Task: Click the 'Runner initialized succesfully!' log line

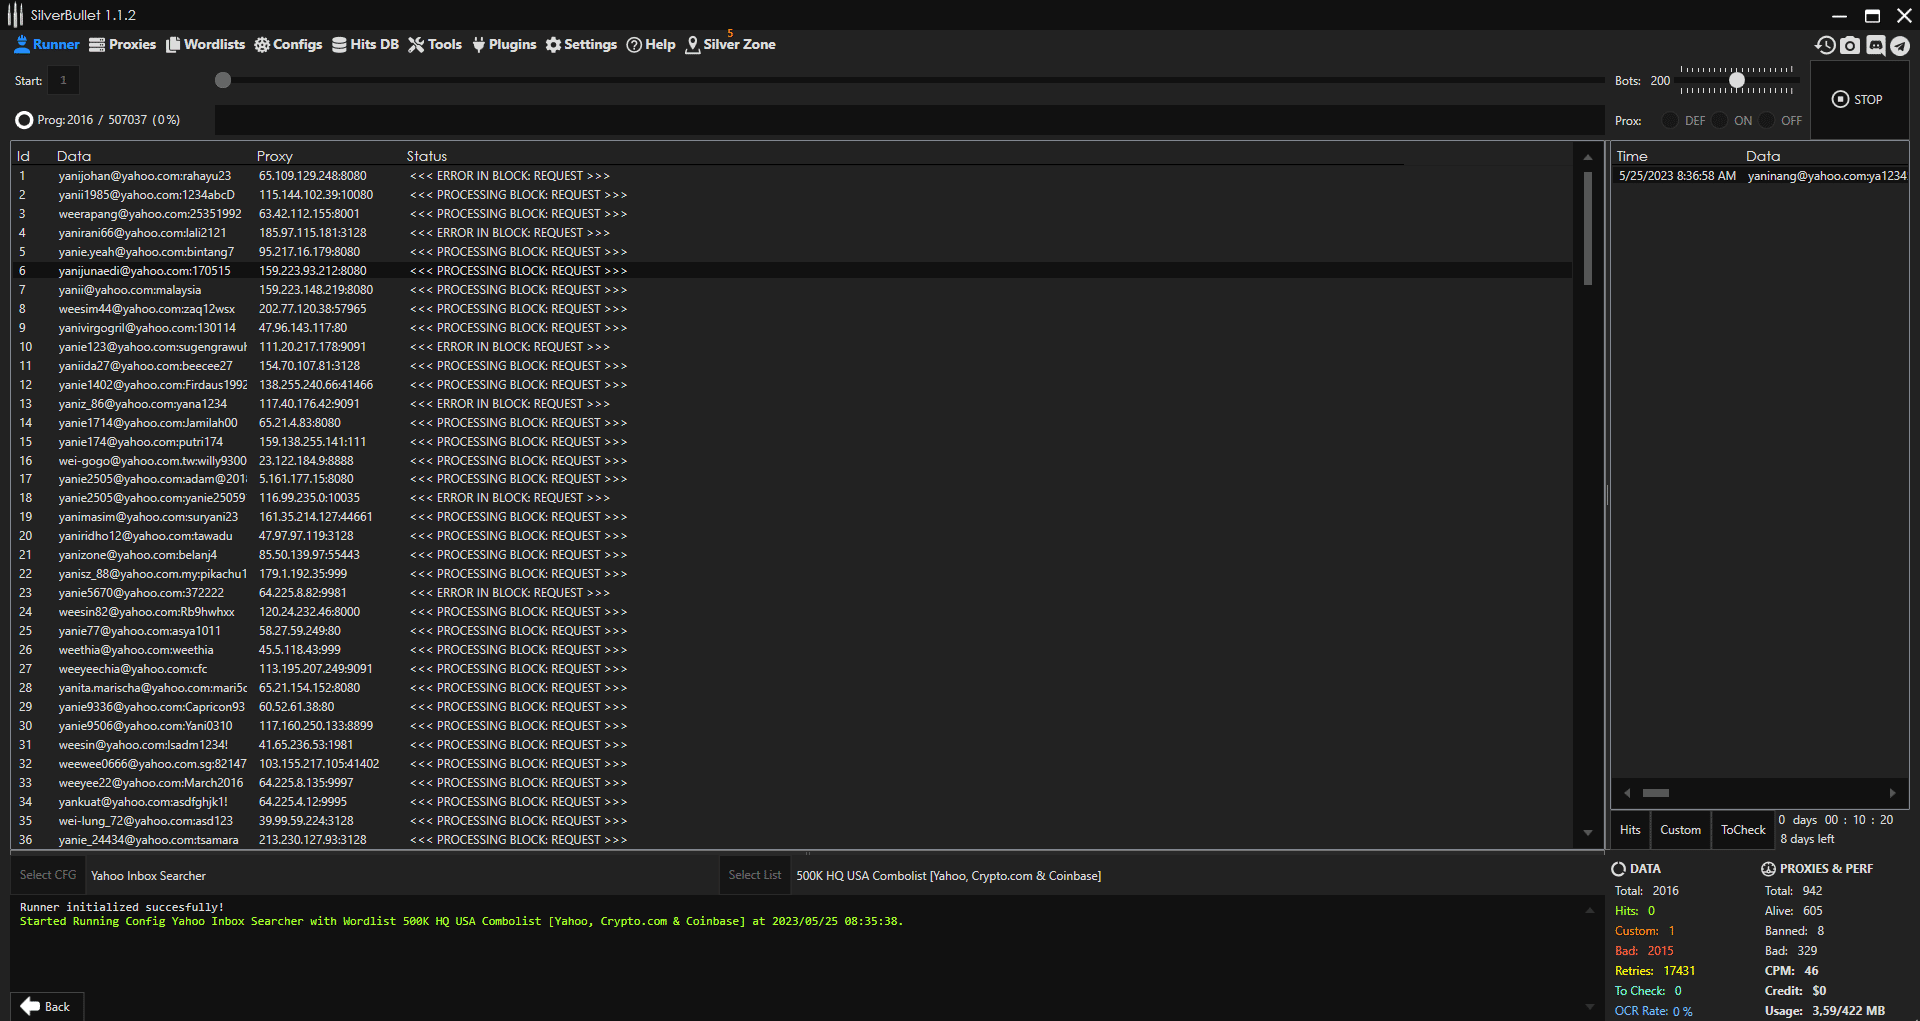Action: click(x=122, y=907)
